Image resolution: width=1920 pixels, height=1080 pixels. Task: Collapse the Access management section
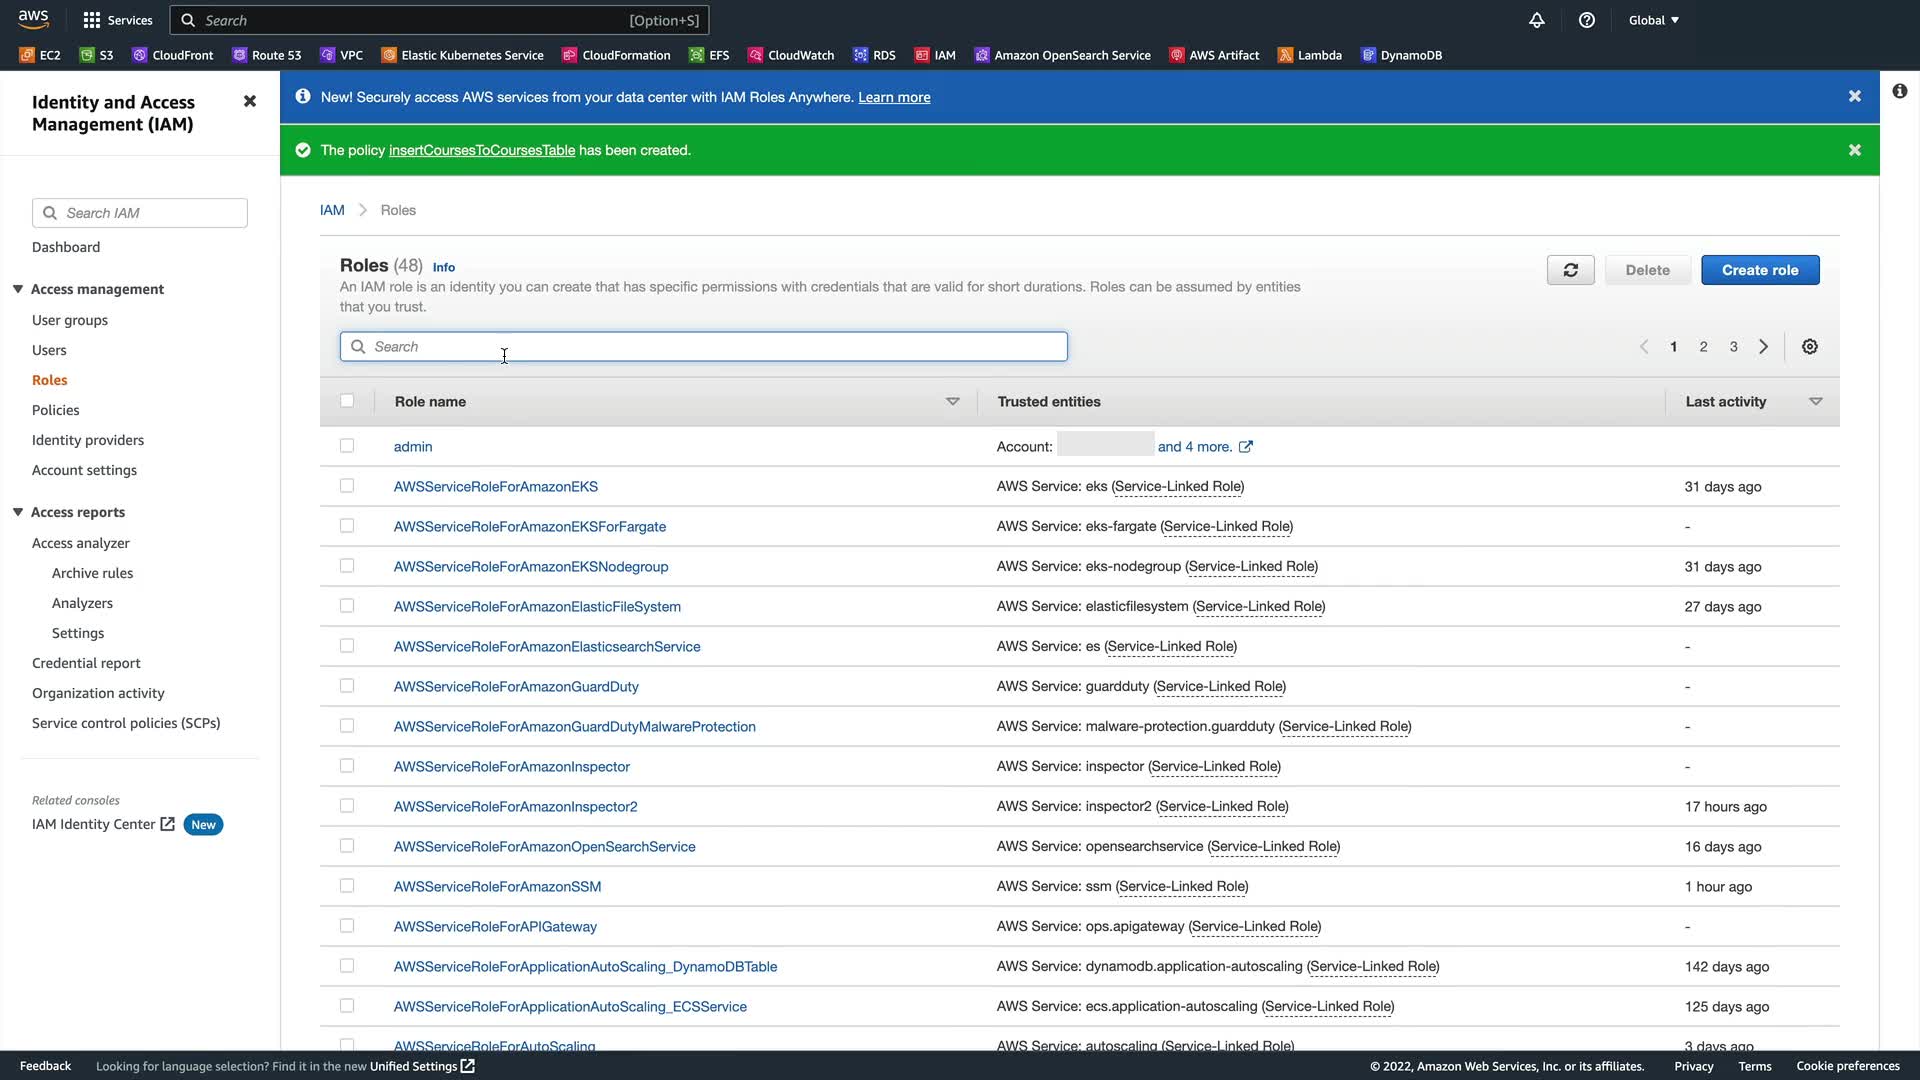point(18,289)
